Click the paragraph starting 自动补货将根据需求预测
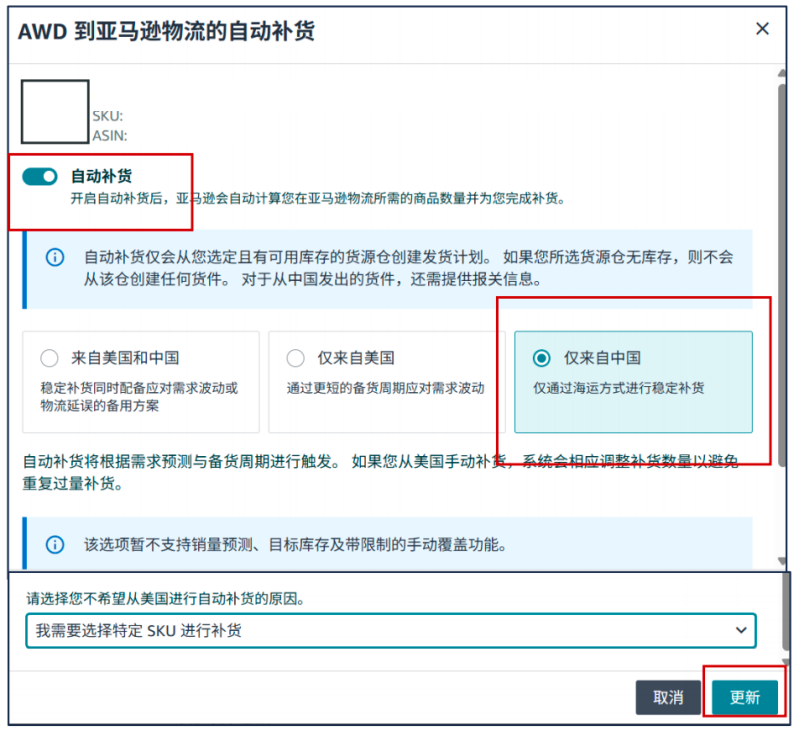 tap(380, 472)
